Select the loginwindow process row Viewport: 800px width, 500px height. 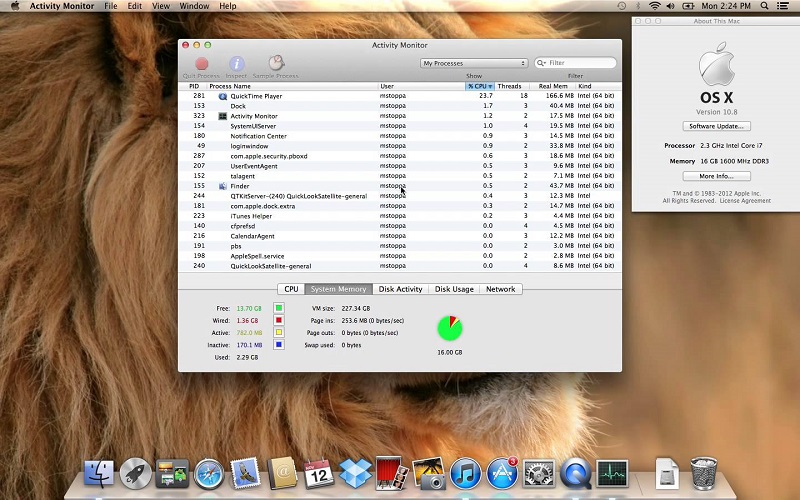[x=399, y=146]
